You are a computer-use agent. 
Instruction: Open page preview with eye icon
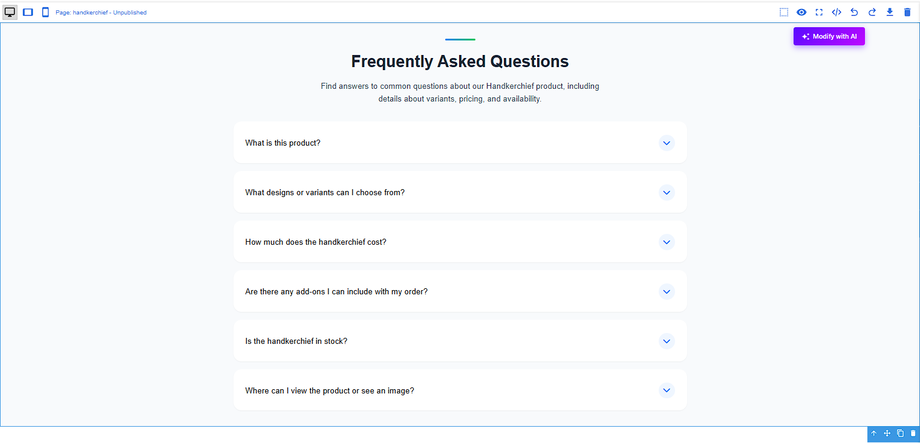(801, 12)
